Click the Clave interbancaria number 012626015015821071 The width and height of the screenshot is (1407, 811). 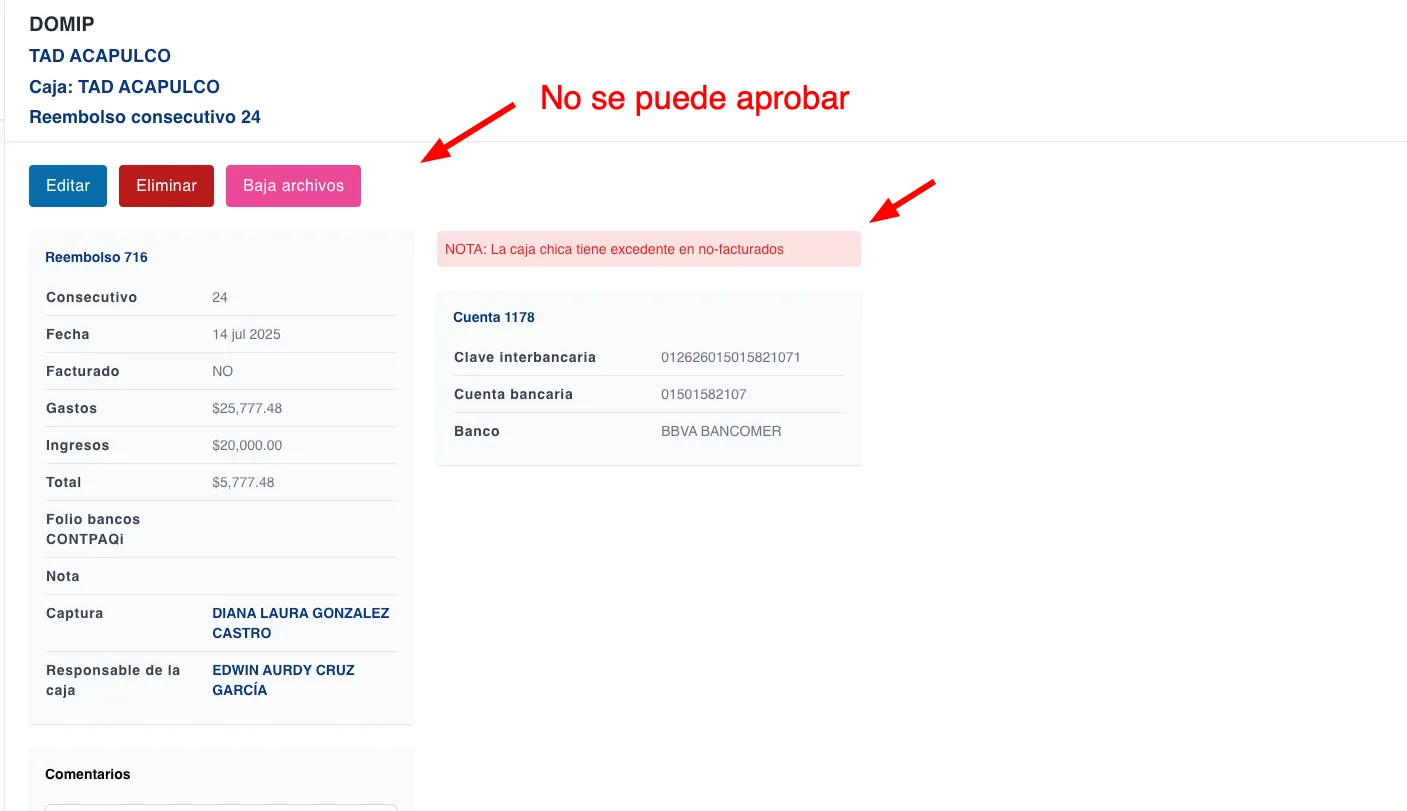[x=730, y=357]
